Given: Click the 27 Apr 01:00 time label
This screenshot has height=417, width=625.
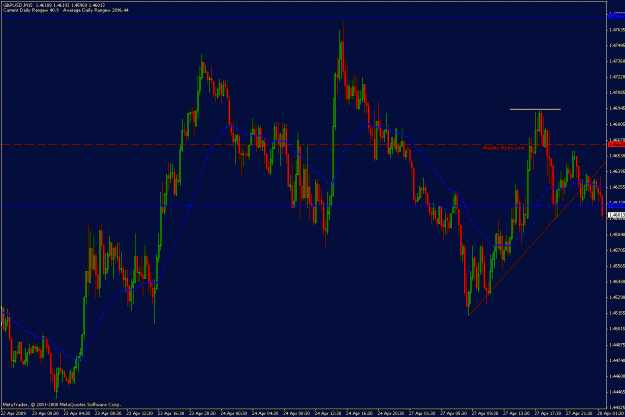Looking at the screenshot, I should (x=422, y=413).
